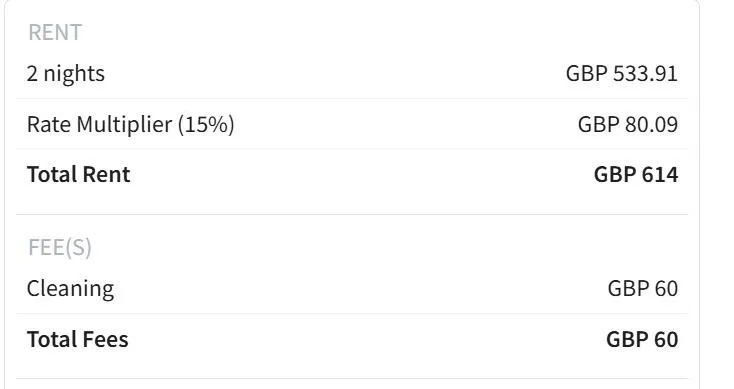This screenshot has width=734, height=389.
Task: Select the Cleaning fee label
Action: [x=70, y=289]
